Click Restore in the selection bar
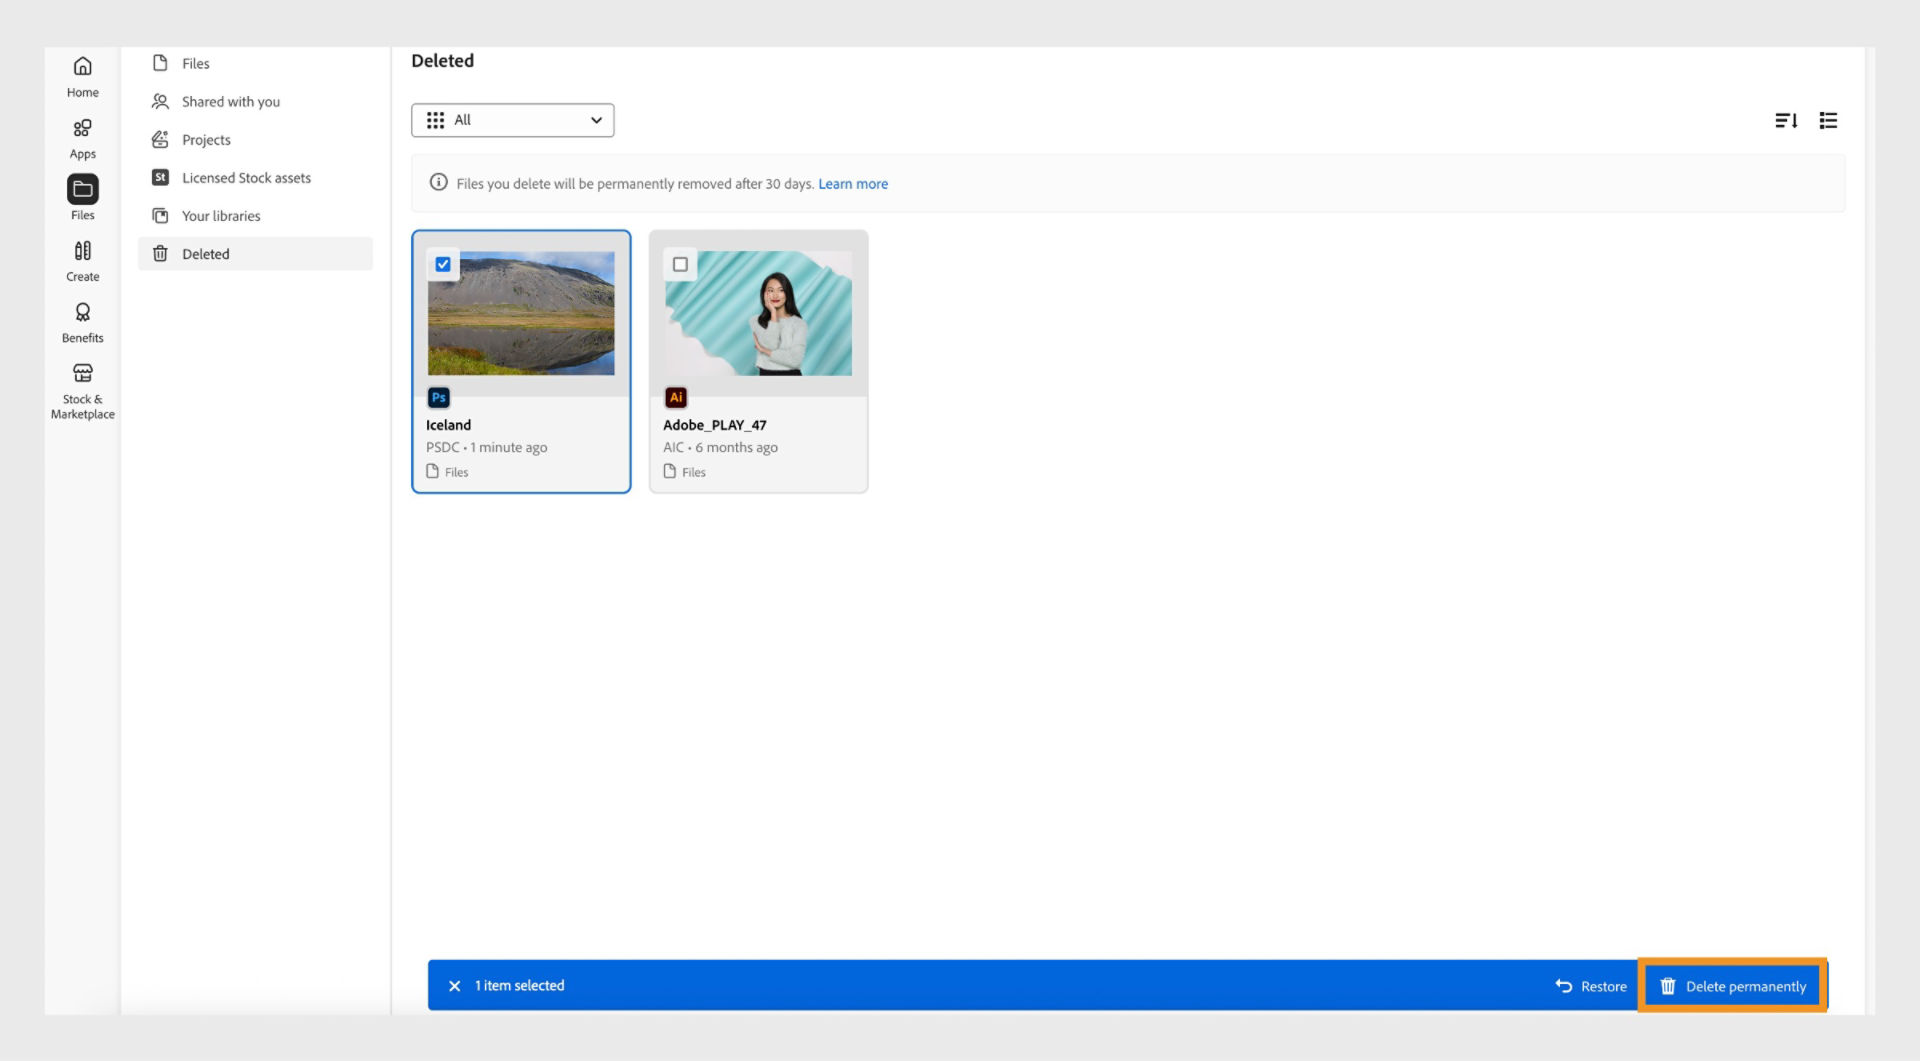Image resolution: width=1920 pixels, height=1061 pixels. click(x=1592, y=985)
